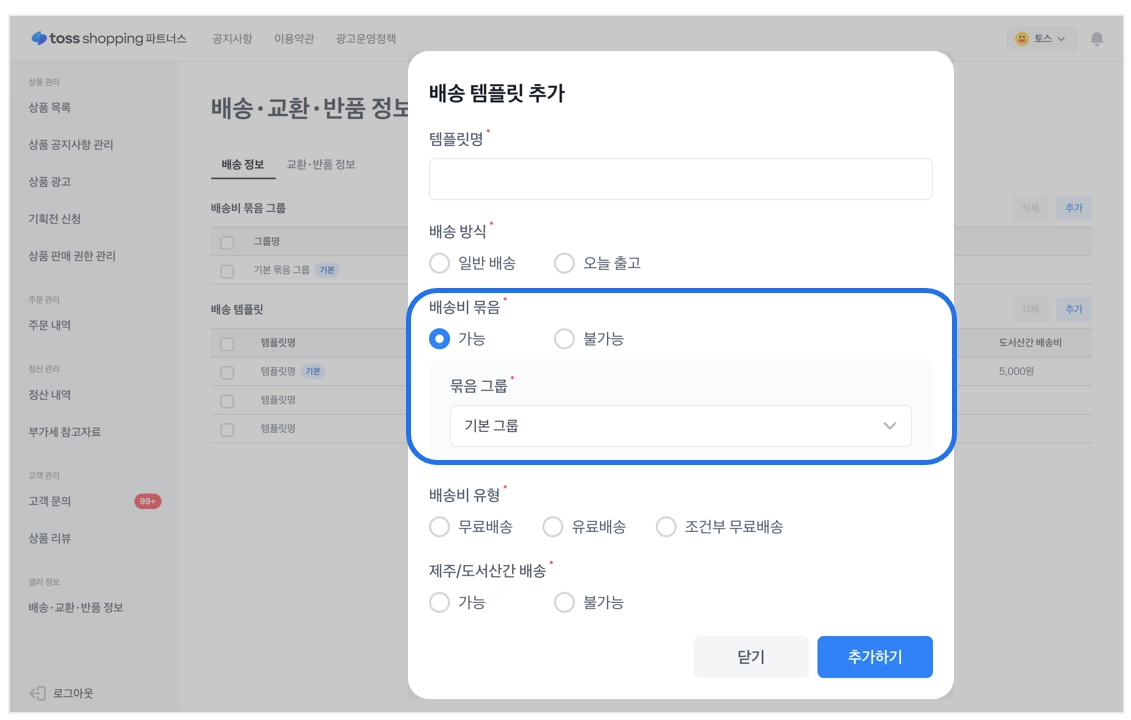Go to 정산 내역 in sidebar

(x=50, y=395)
